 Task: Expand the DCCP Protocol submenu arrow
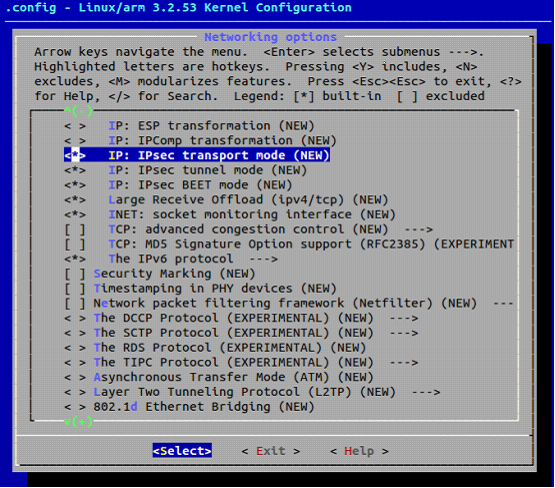404,318
